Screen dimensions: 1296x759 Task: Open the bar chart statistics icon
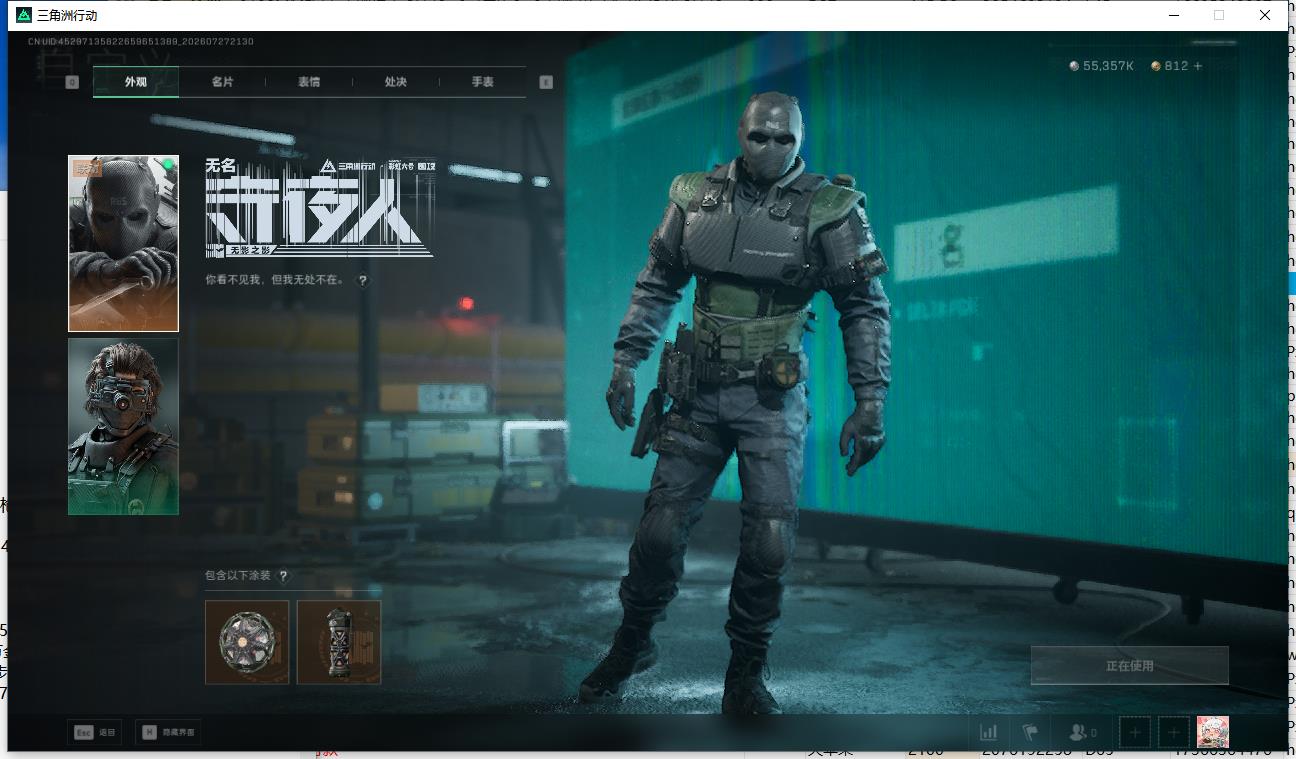(989, 733)
